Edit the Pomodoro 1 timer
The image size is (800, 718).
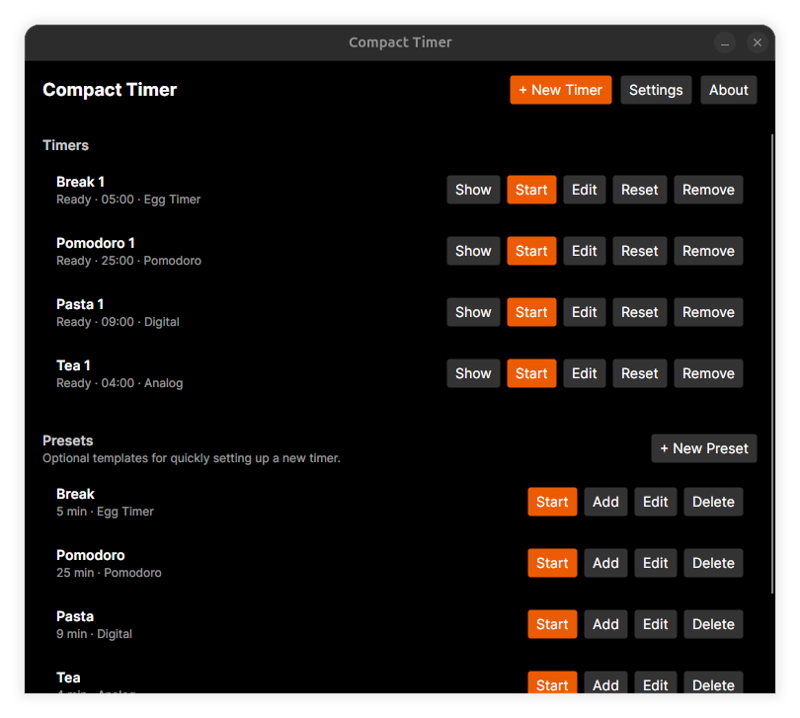coord(584,251)
